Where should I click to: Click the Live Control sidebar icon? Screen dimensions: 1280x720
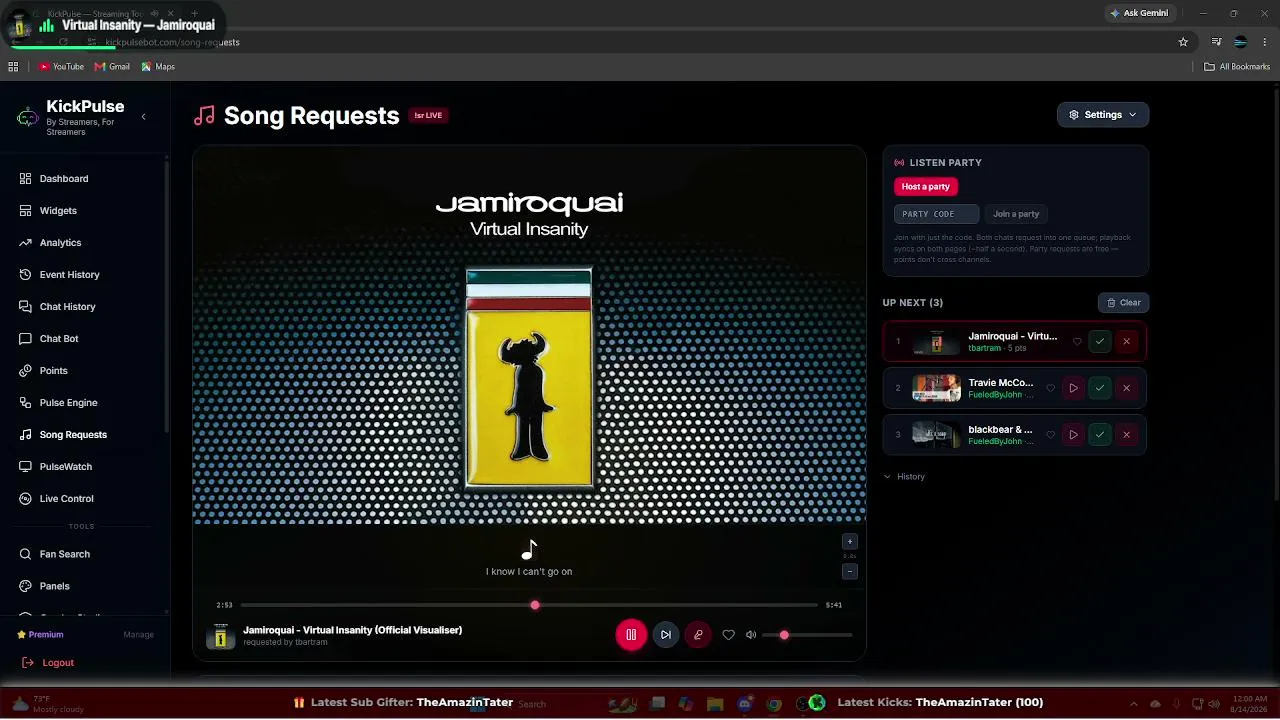pyautogui.click(x=26, y=499)
